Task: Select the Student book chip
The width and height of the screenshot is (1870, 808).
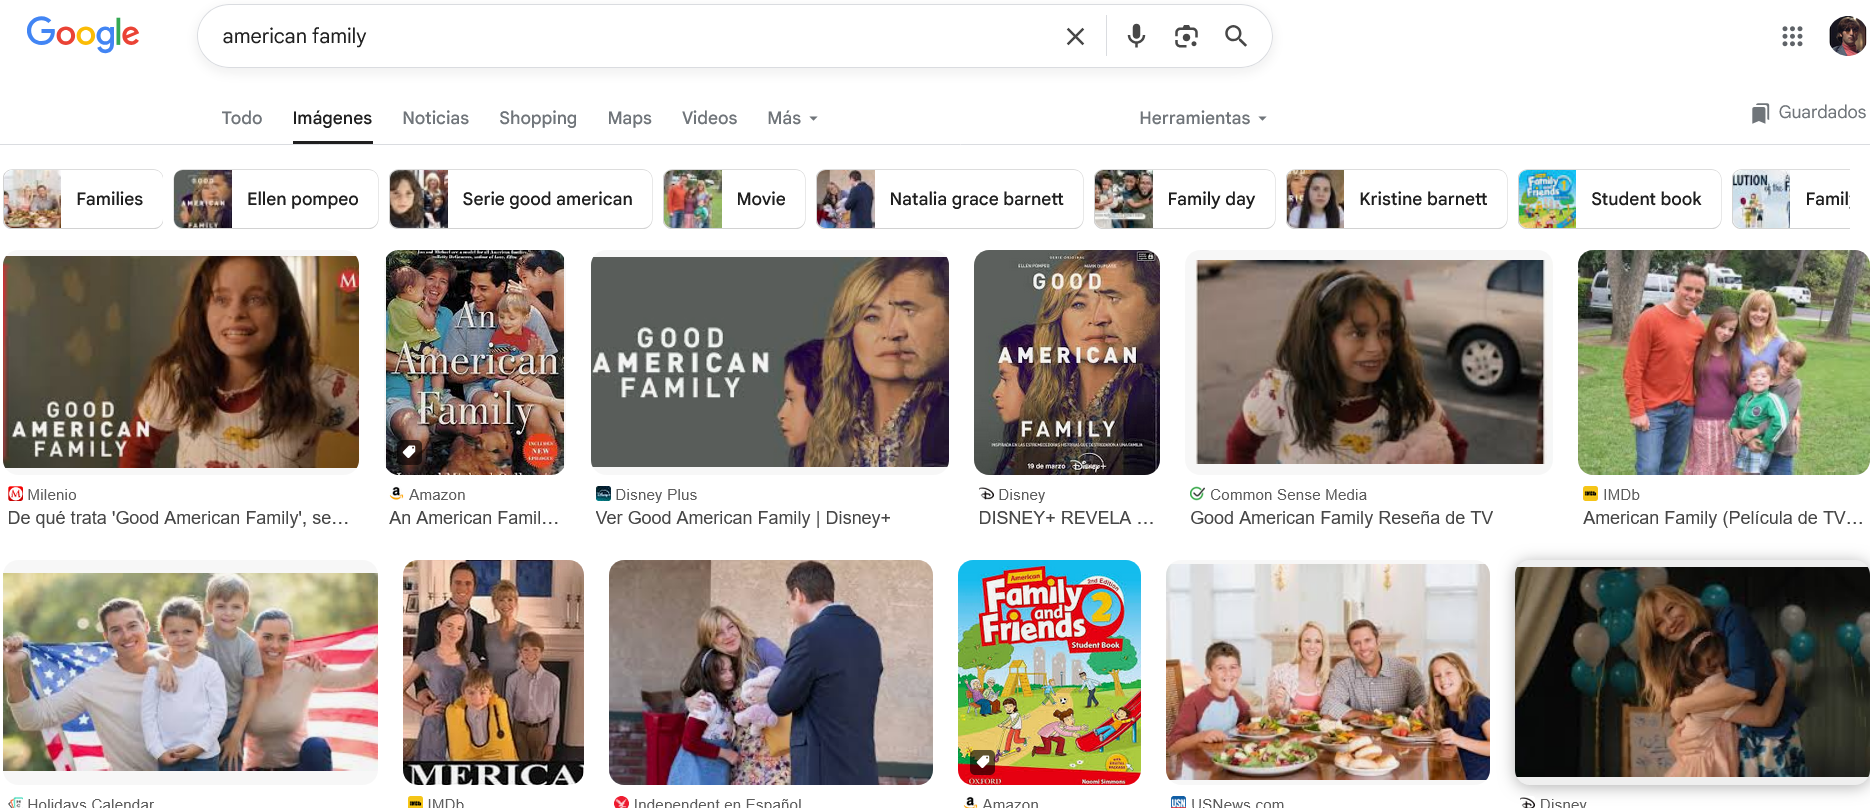Action: click(x=1619, y=199)
